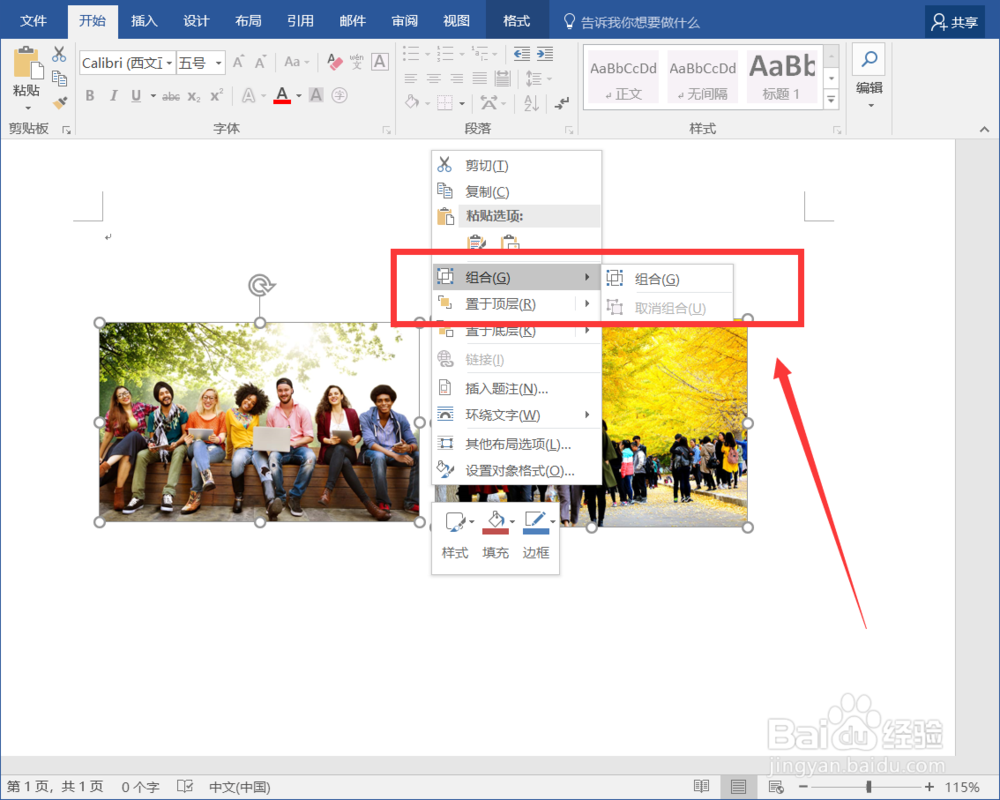Apply subscript formatting
The image size is (1000, 800).
click(194, 96)
